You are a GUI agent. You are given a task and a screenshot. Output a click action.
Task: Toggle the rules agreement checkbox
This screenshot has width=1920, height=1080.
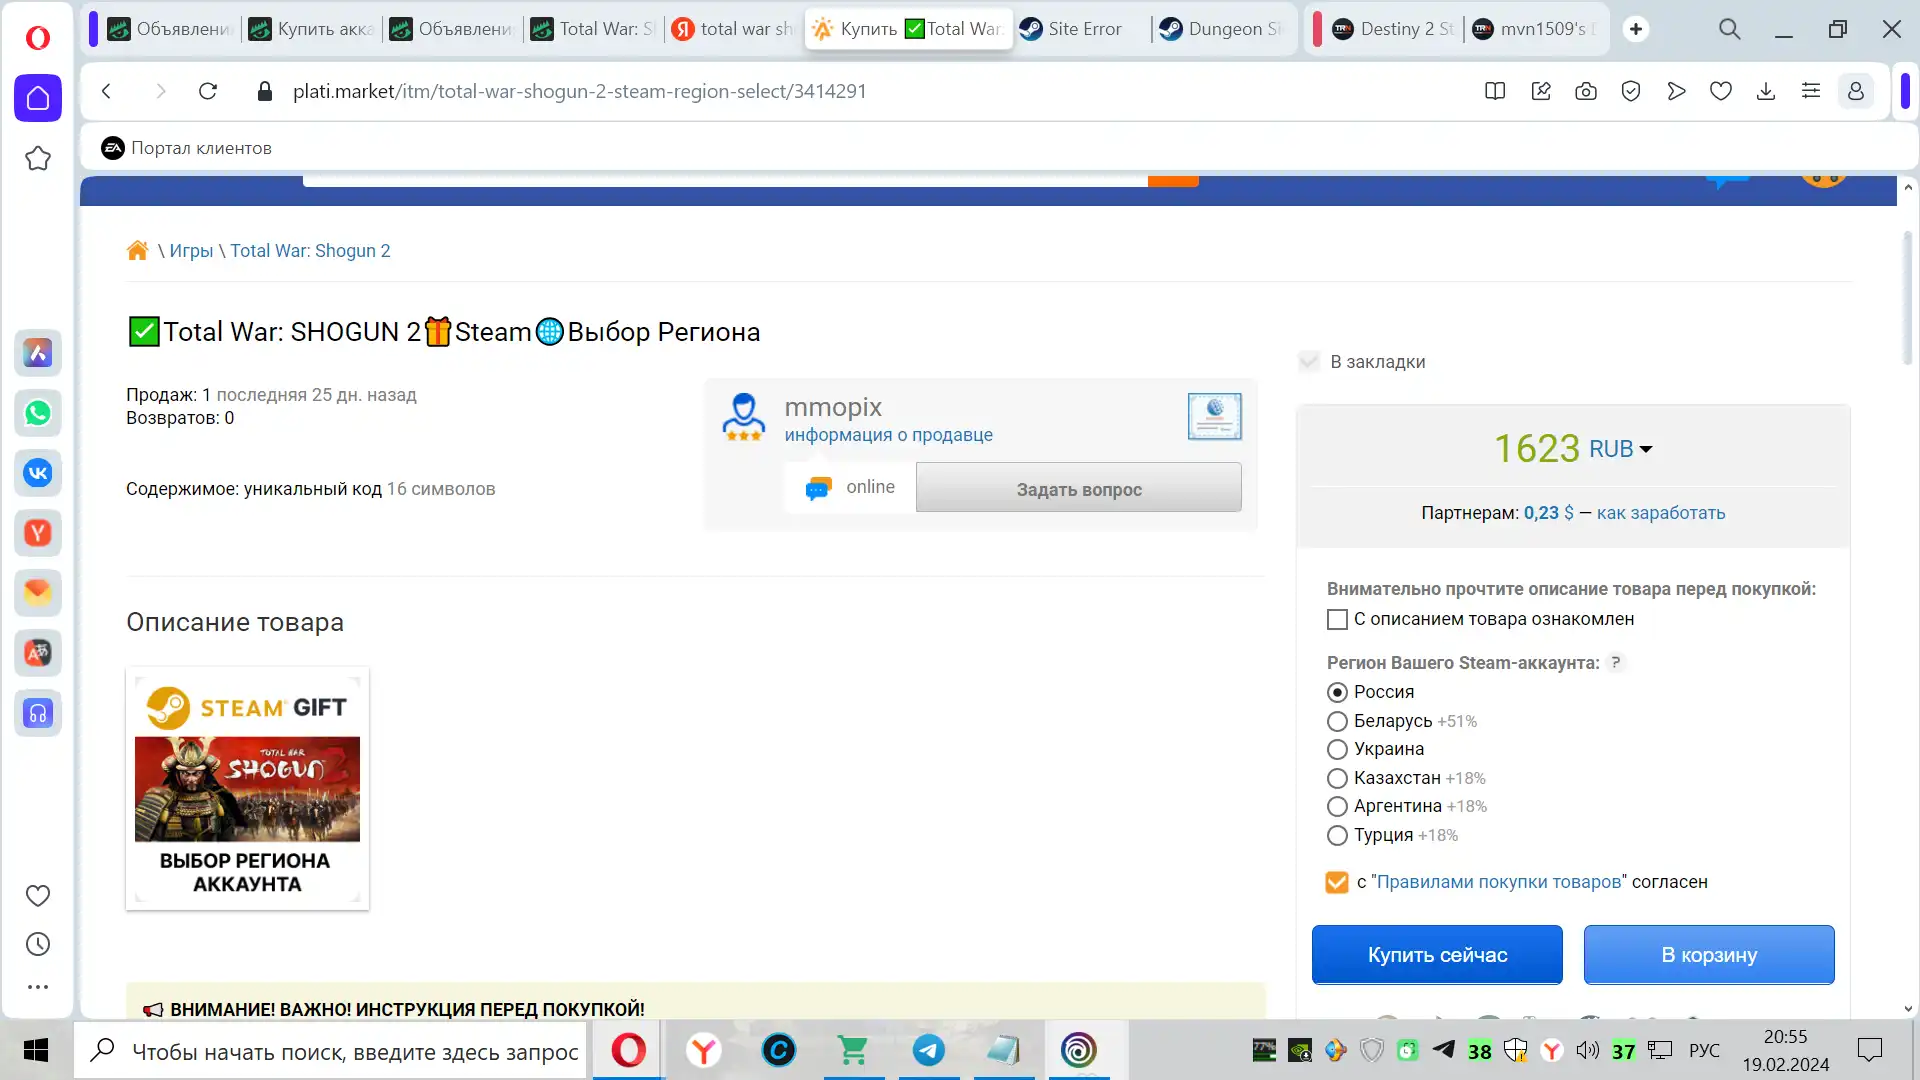[1337, 882]
